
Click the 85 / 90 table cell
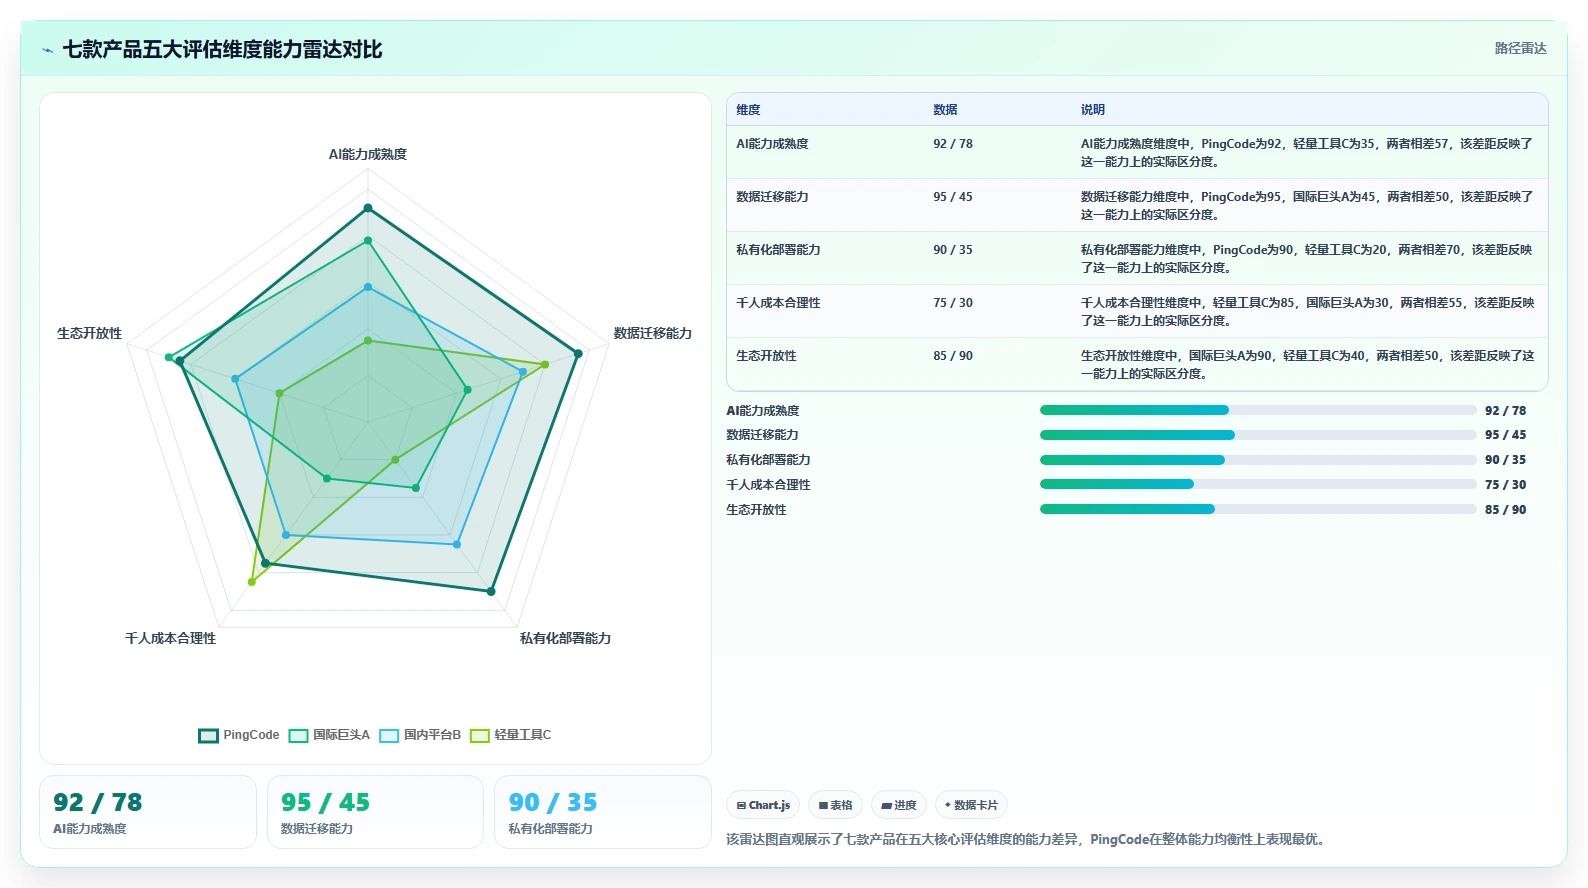[953, 356]
